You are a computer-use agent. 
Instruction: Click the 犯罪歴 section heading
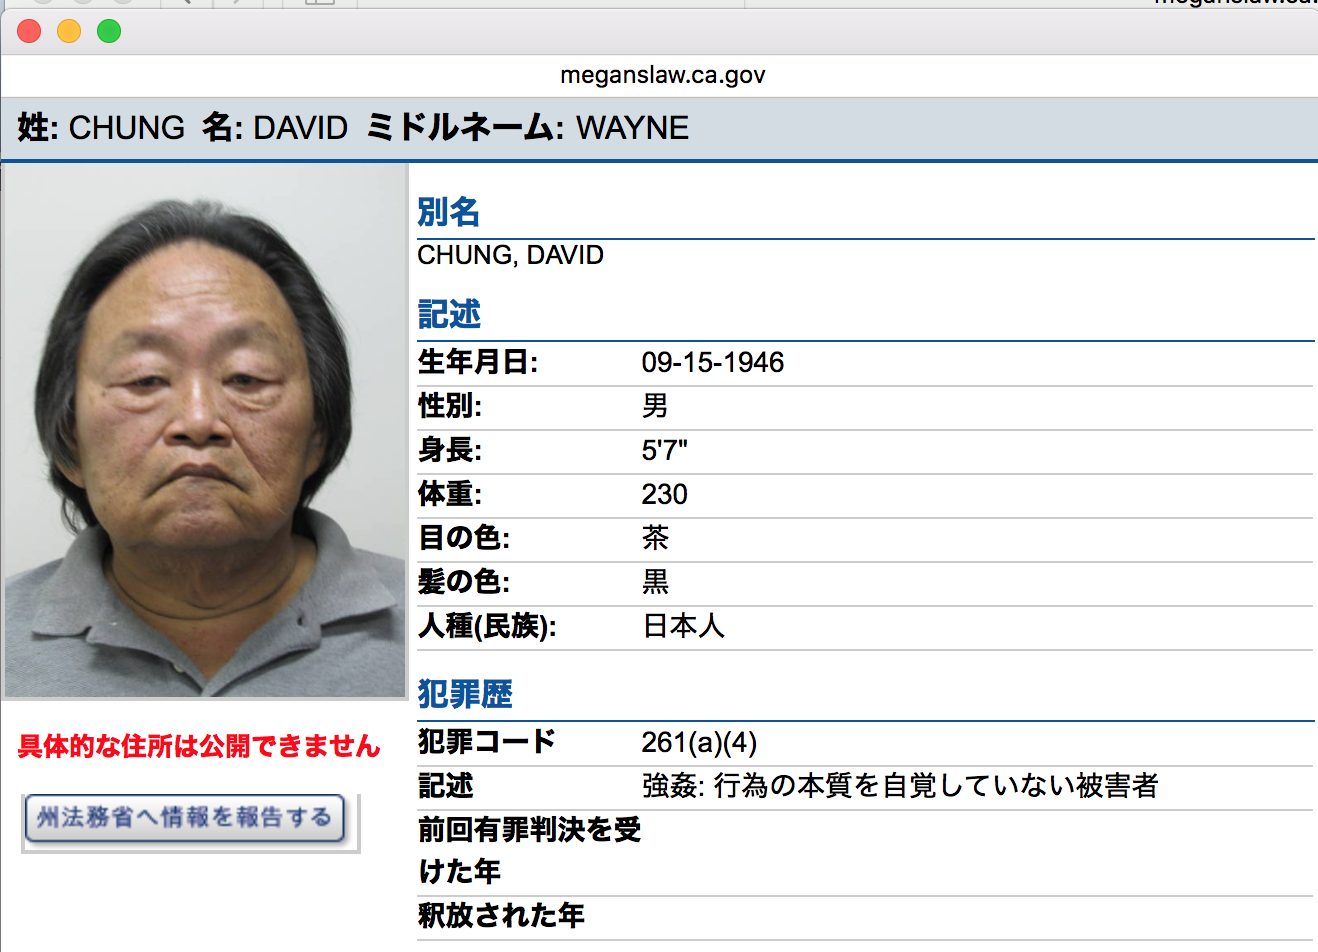tap(465, 694)
